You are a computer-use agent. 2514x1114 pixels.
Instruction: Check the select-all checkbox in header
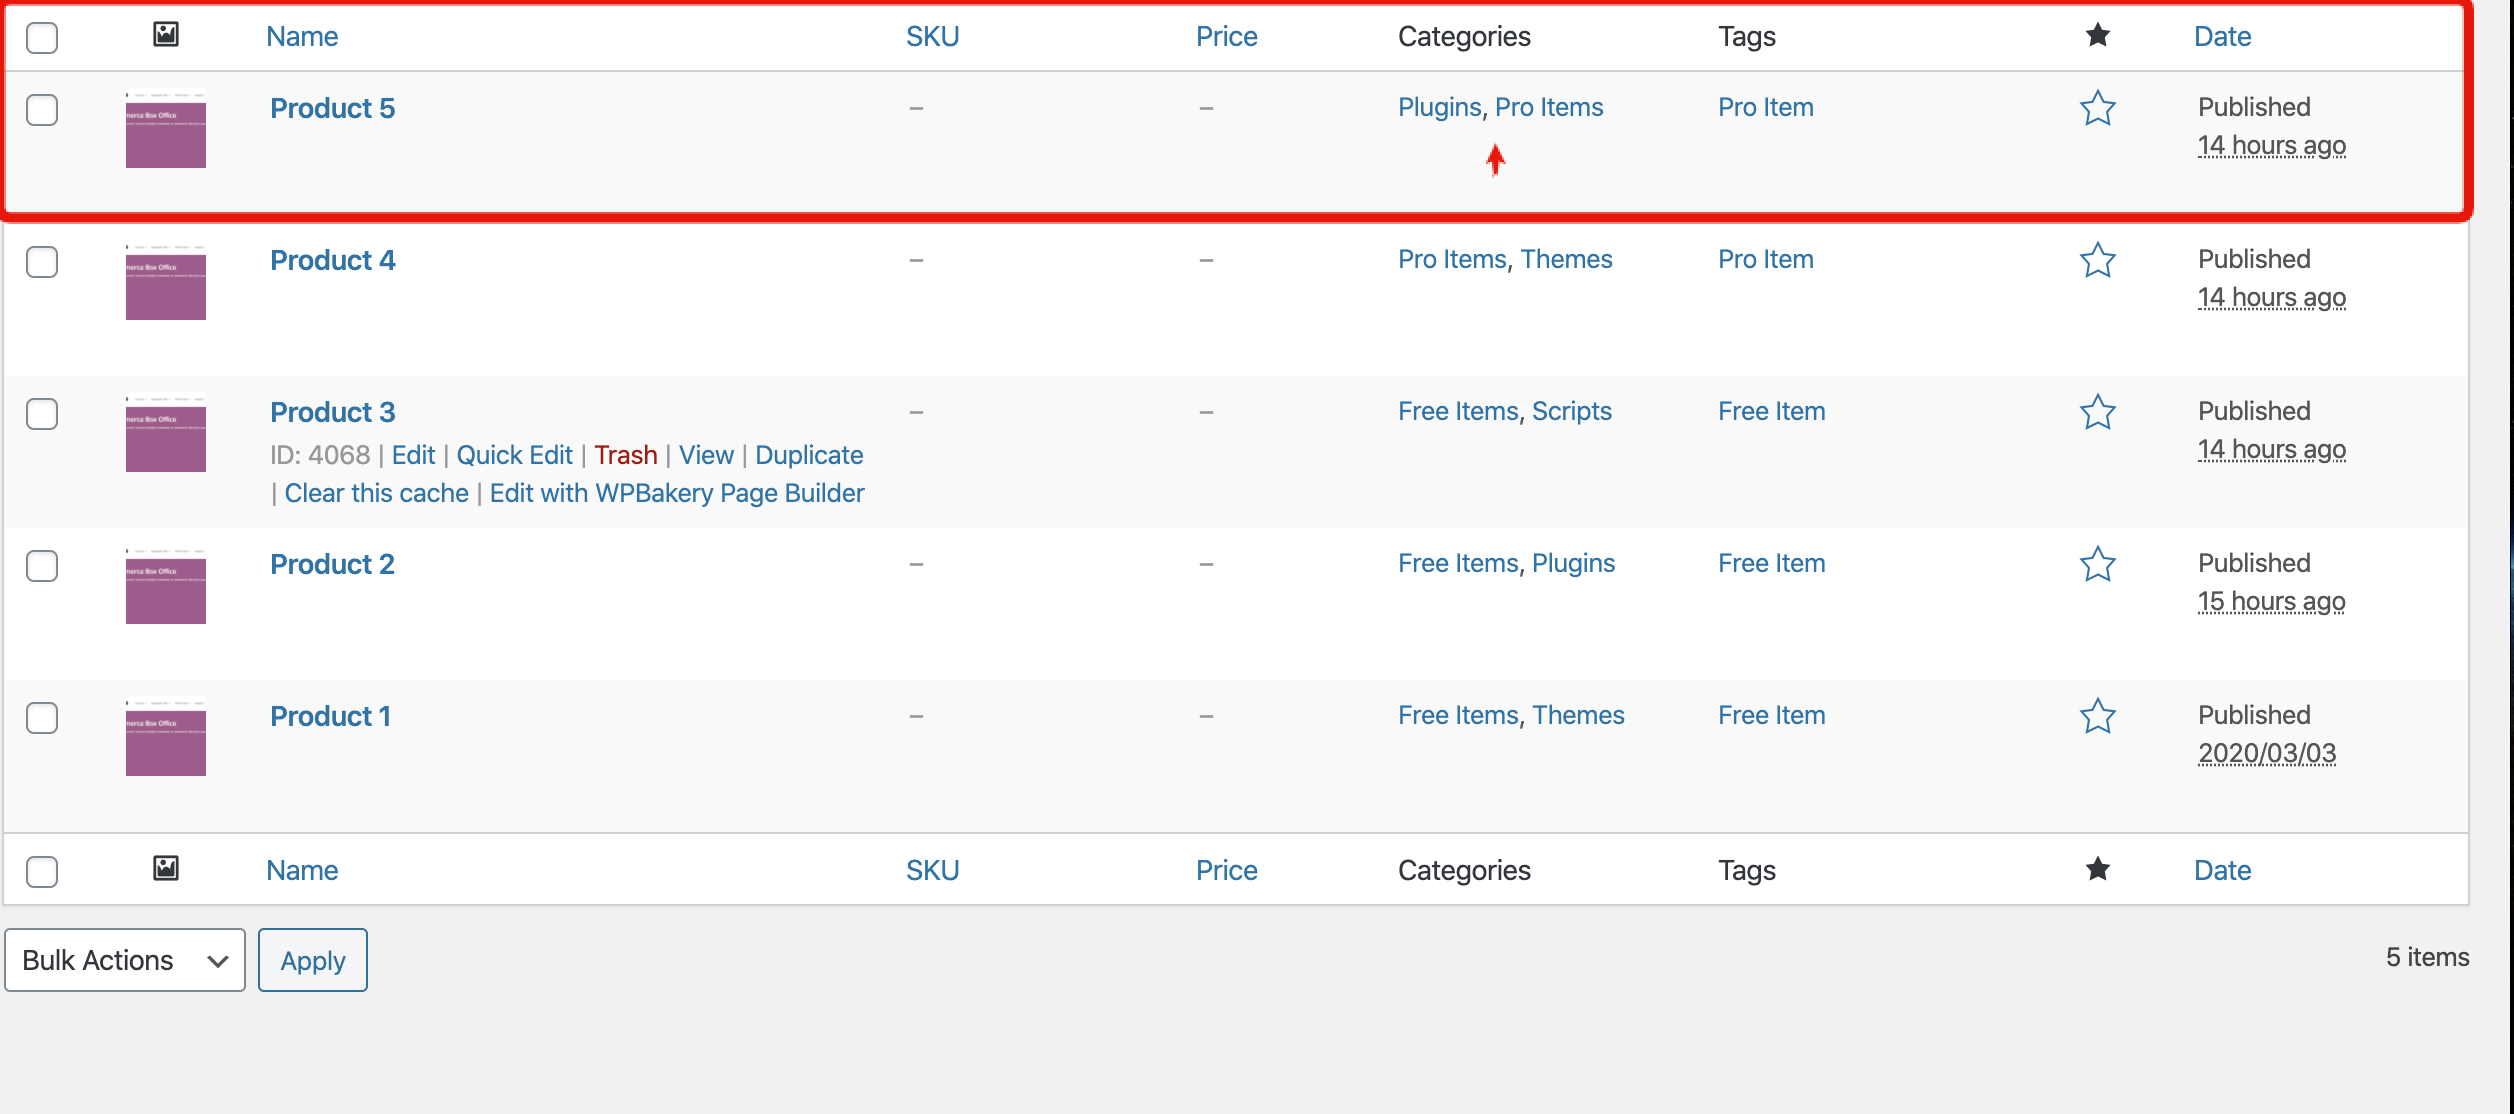(x=42, y=38)
